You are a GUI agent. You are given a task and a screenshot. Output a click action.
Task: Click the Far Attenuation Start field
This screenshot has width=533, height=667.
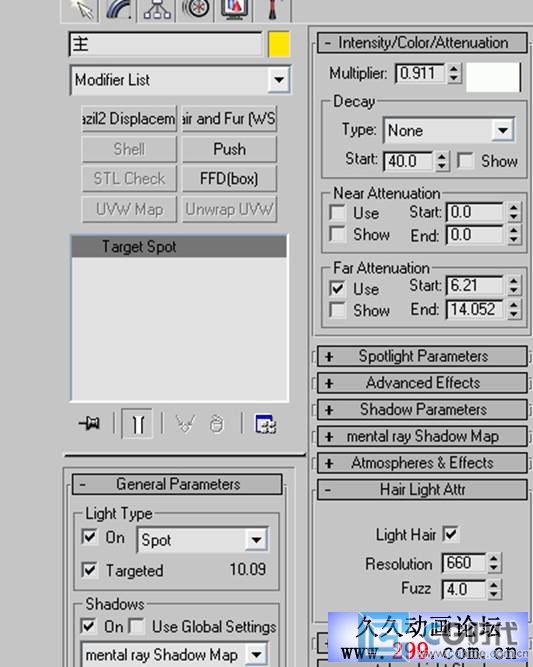tap(475, 286)
